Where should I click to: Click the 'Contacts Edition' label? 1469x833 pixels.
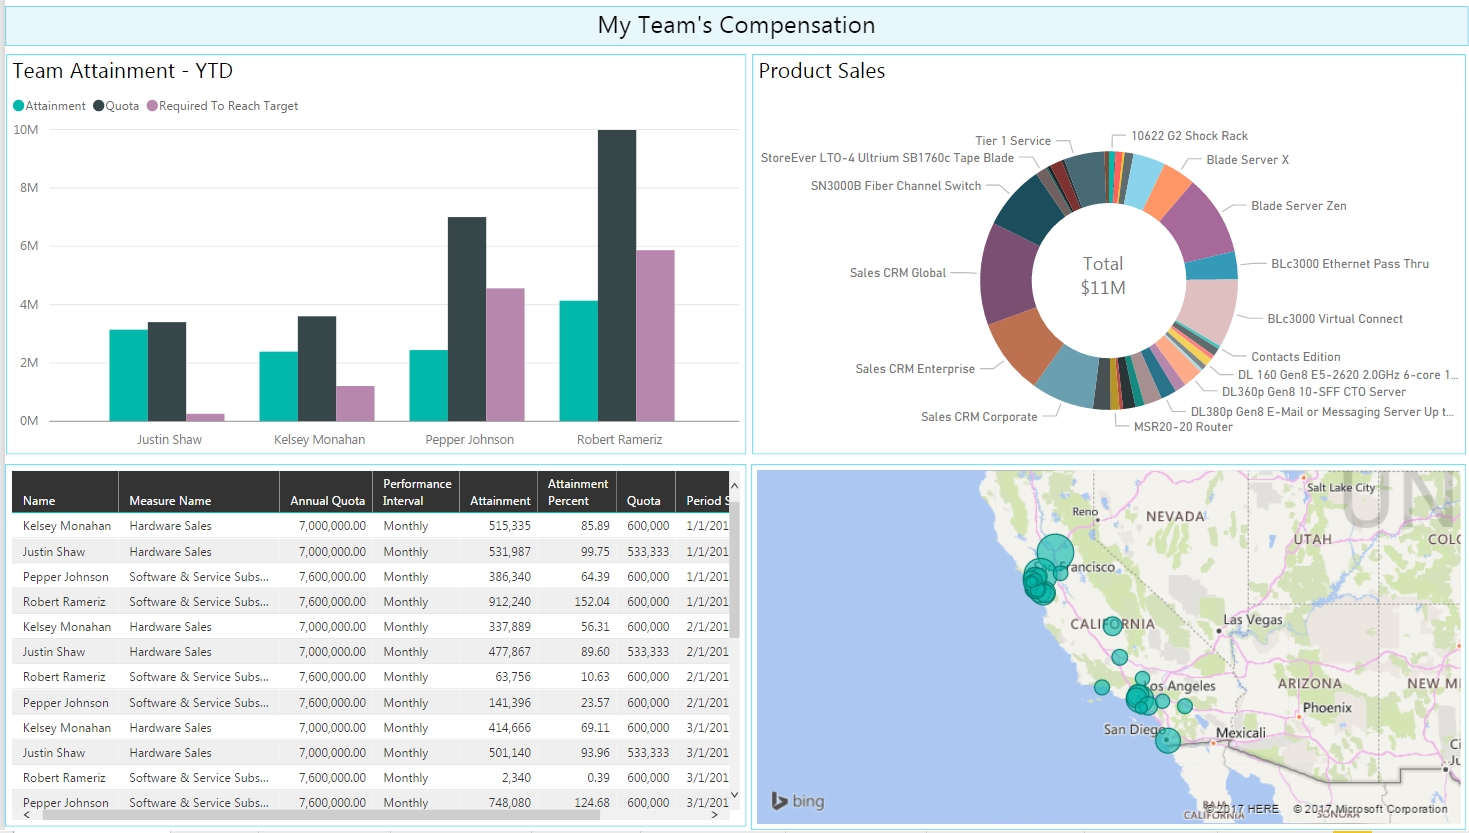click(x=1296, y=357)
